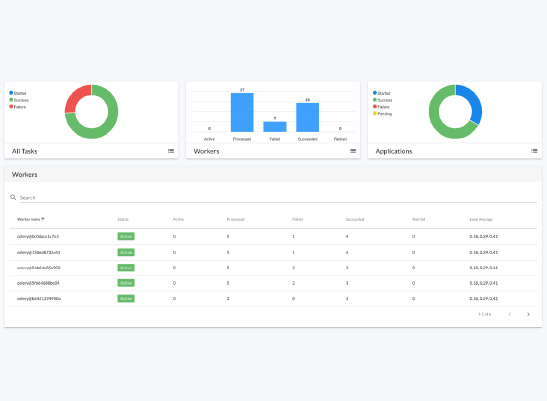
Task: Open the list icon on Applications card
Action: tap(534, 151)
